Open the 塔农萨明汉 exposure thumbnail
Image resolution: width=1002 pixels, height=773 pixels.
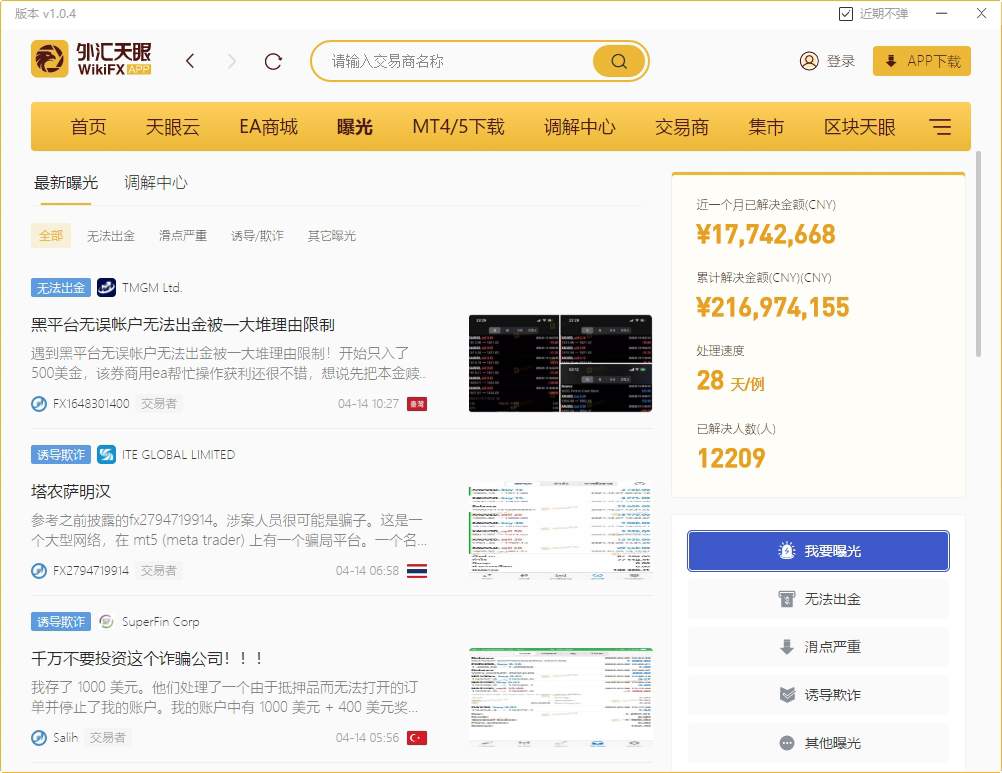(x=560, y=531)
